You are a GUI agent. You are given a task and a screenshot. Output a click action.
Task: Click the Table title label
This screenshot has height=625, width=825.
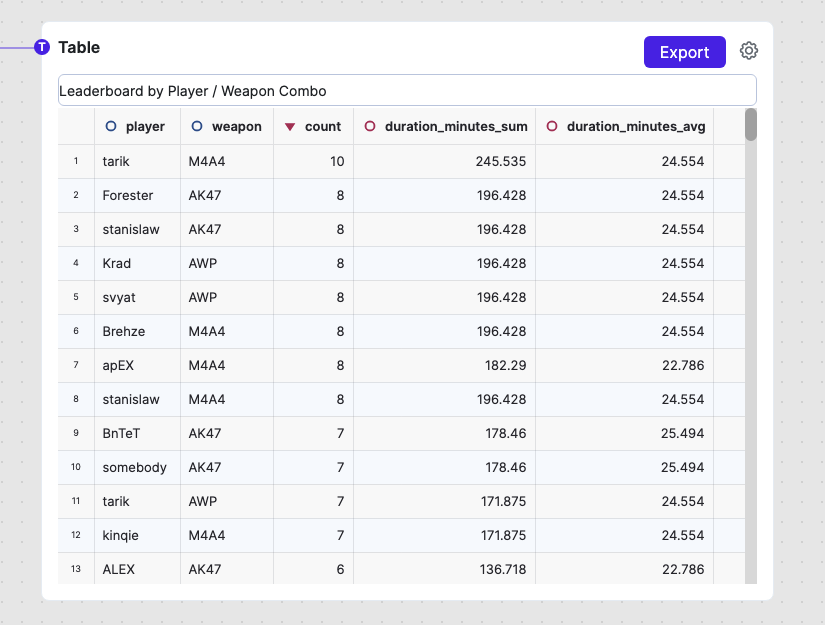pos(79,47)
